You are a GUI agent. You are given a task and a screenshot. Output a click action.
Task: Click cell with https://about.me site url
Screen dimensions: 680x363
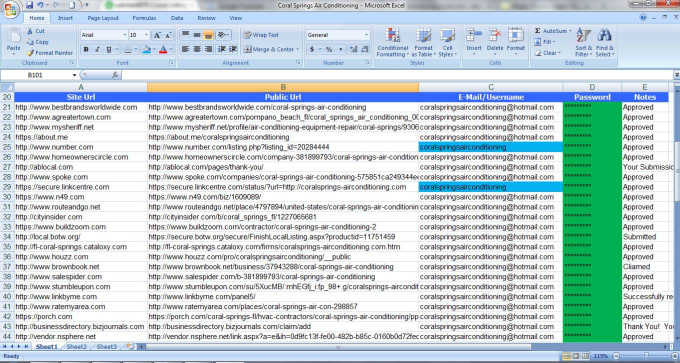(81, 137)
